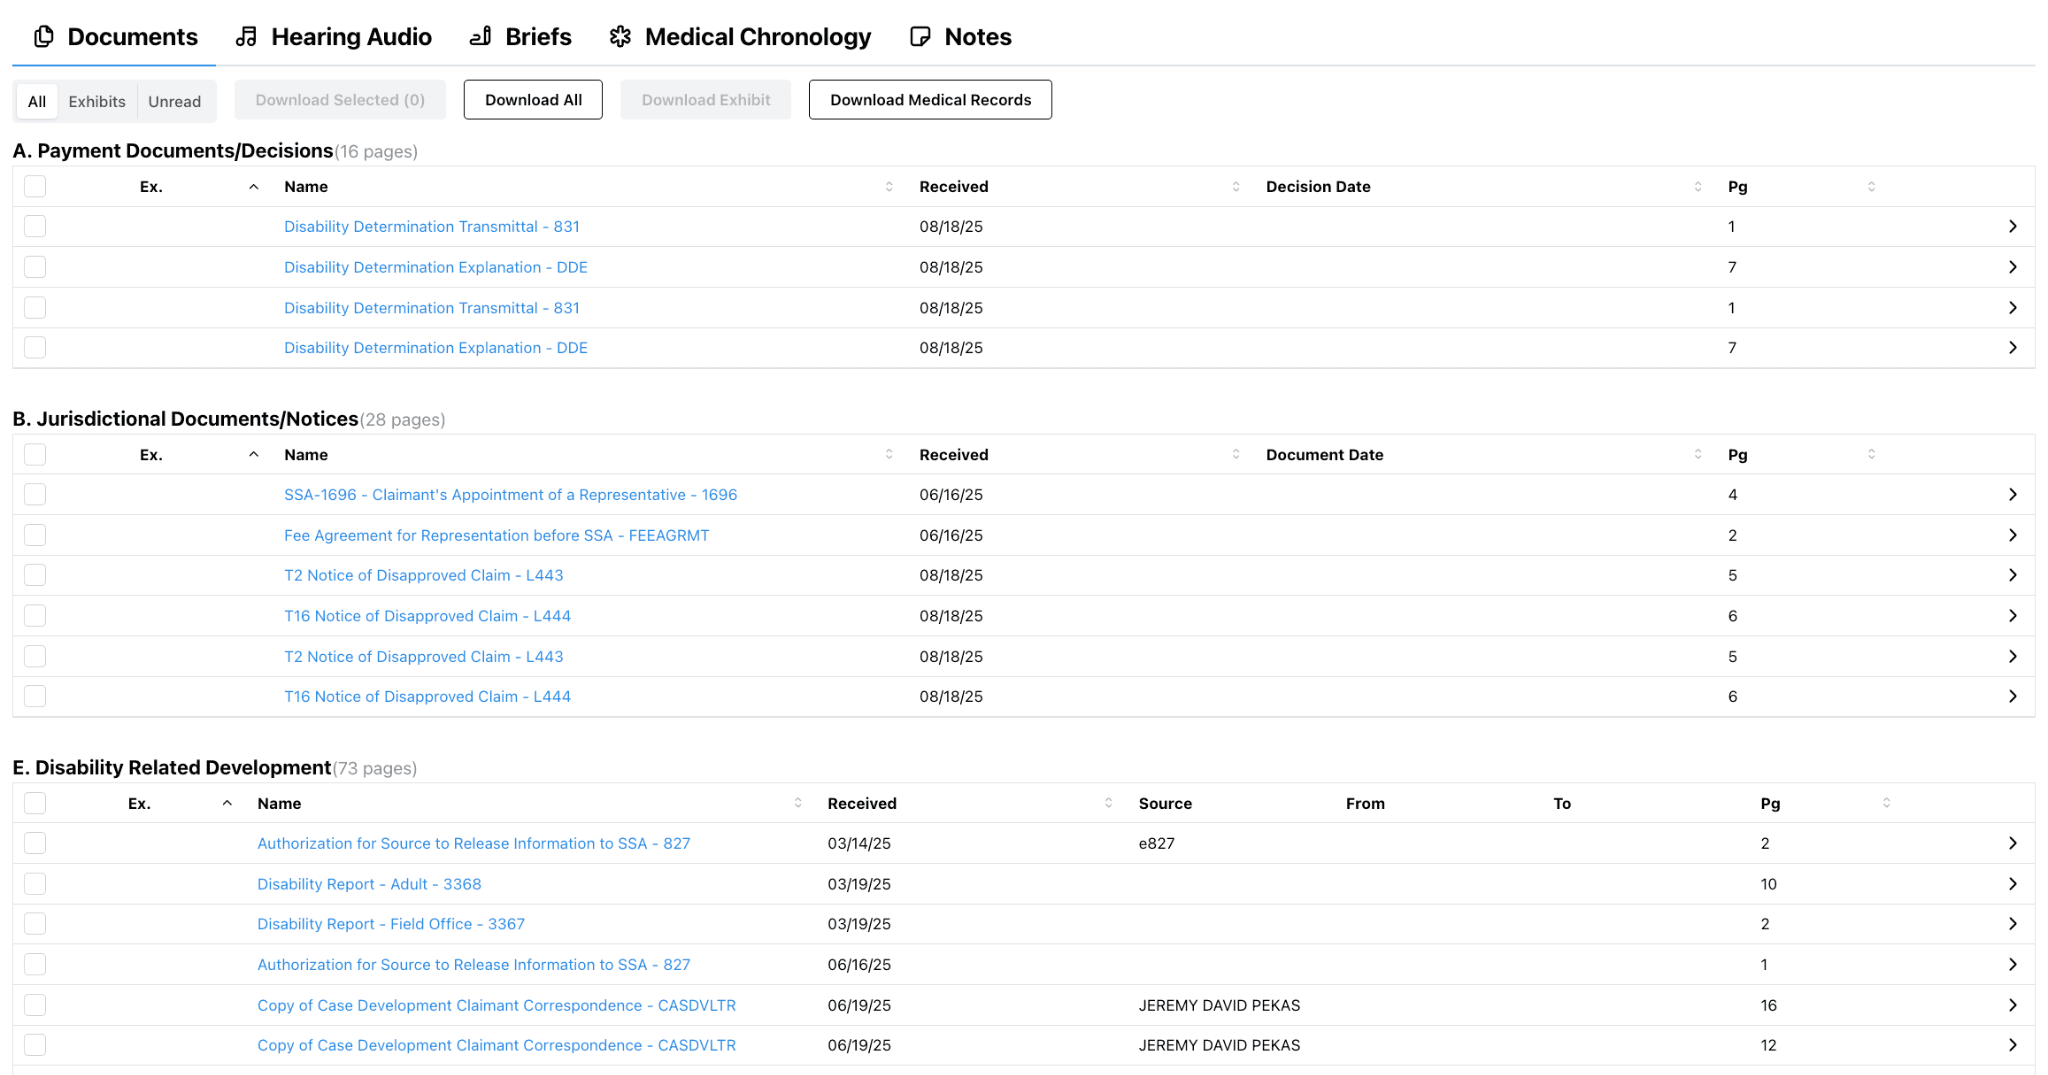Viewport: 2048px width, 1075px height.
Task: Click the Notes note icon
Action: click(919, 36)
